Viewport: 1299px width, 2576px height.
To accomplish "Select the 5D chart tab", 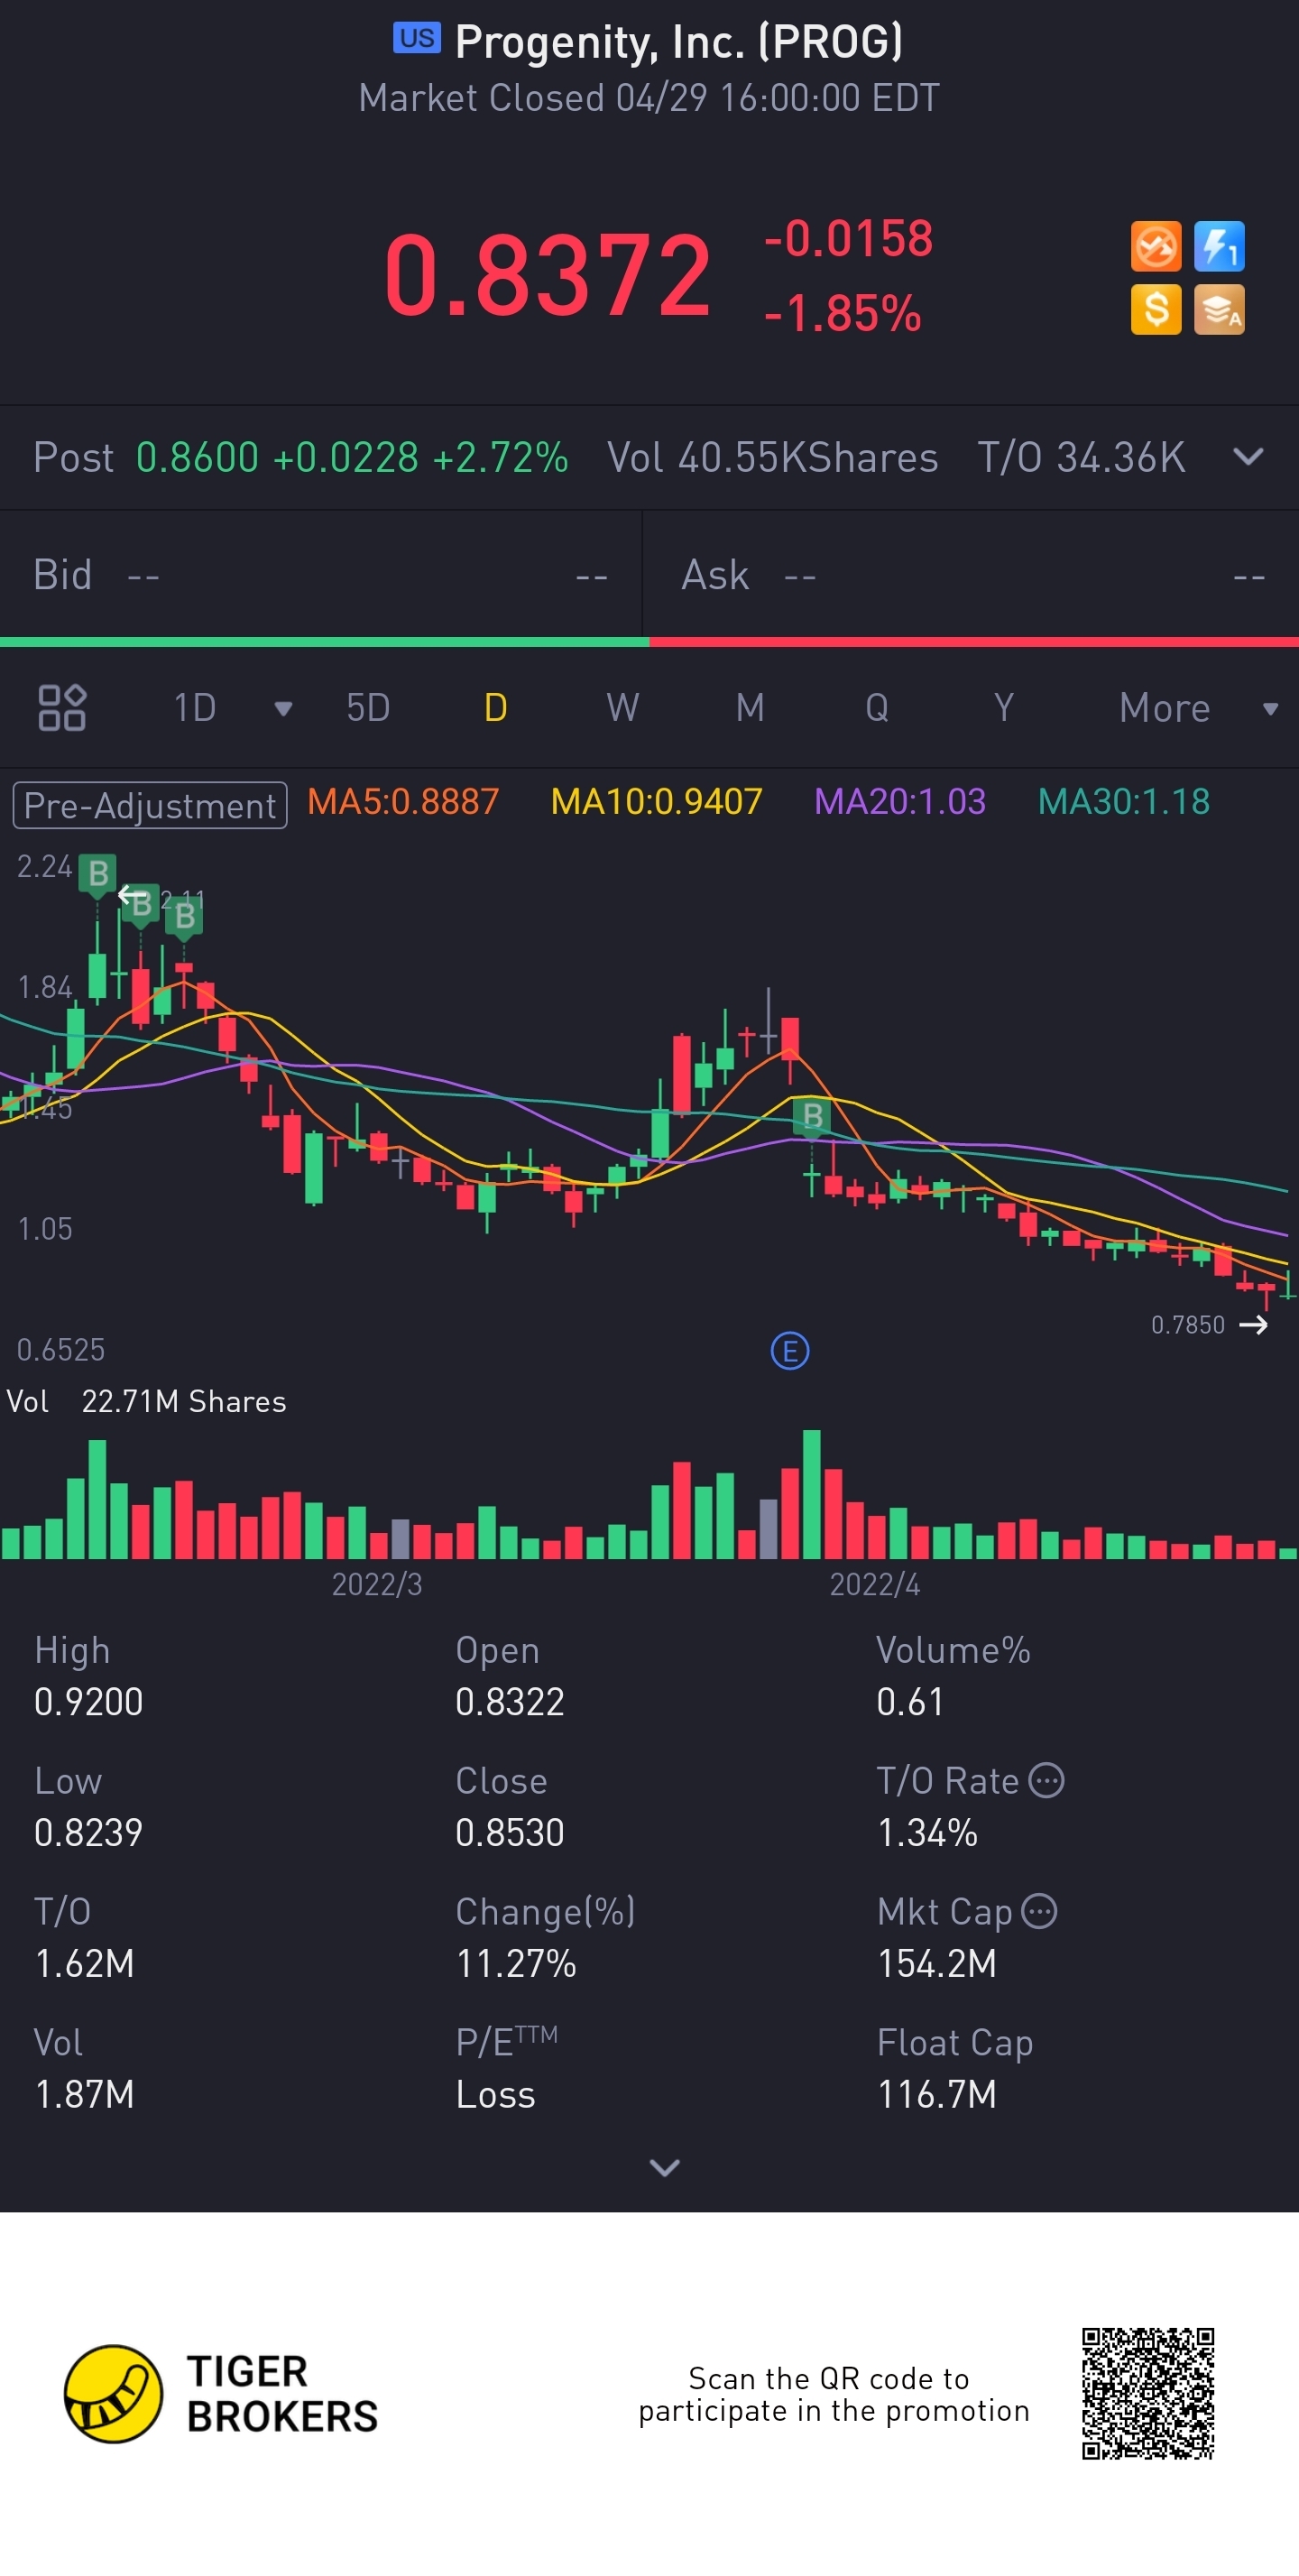I will 367,708.
